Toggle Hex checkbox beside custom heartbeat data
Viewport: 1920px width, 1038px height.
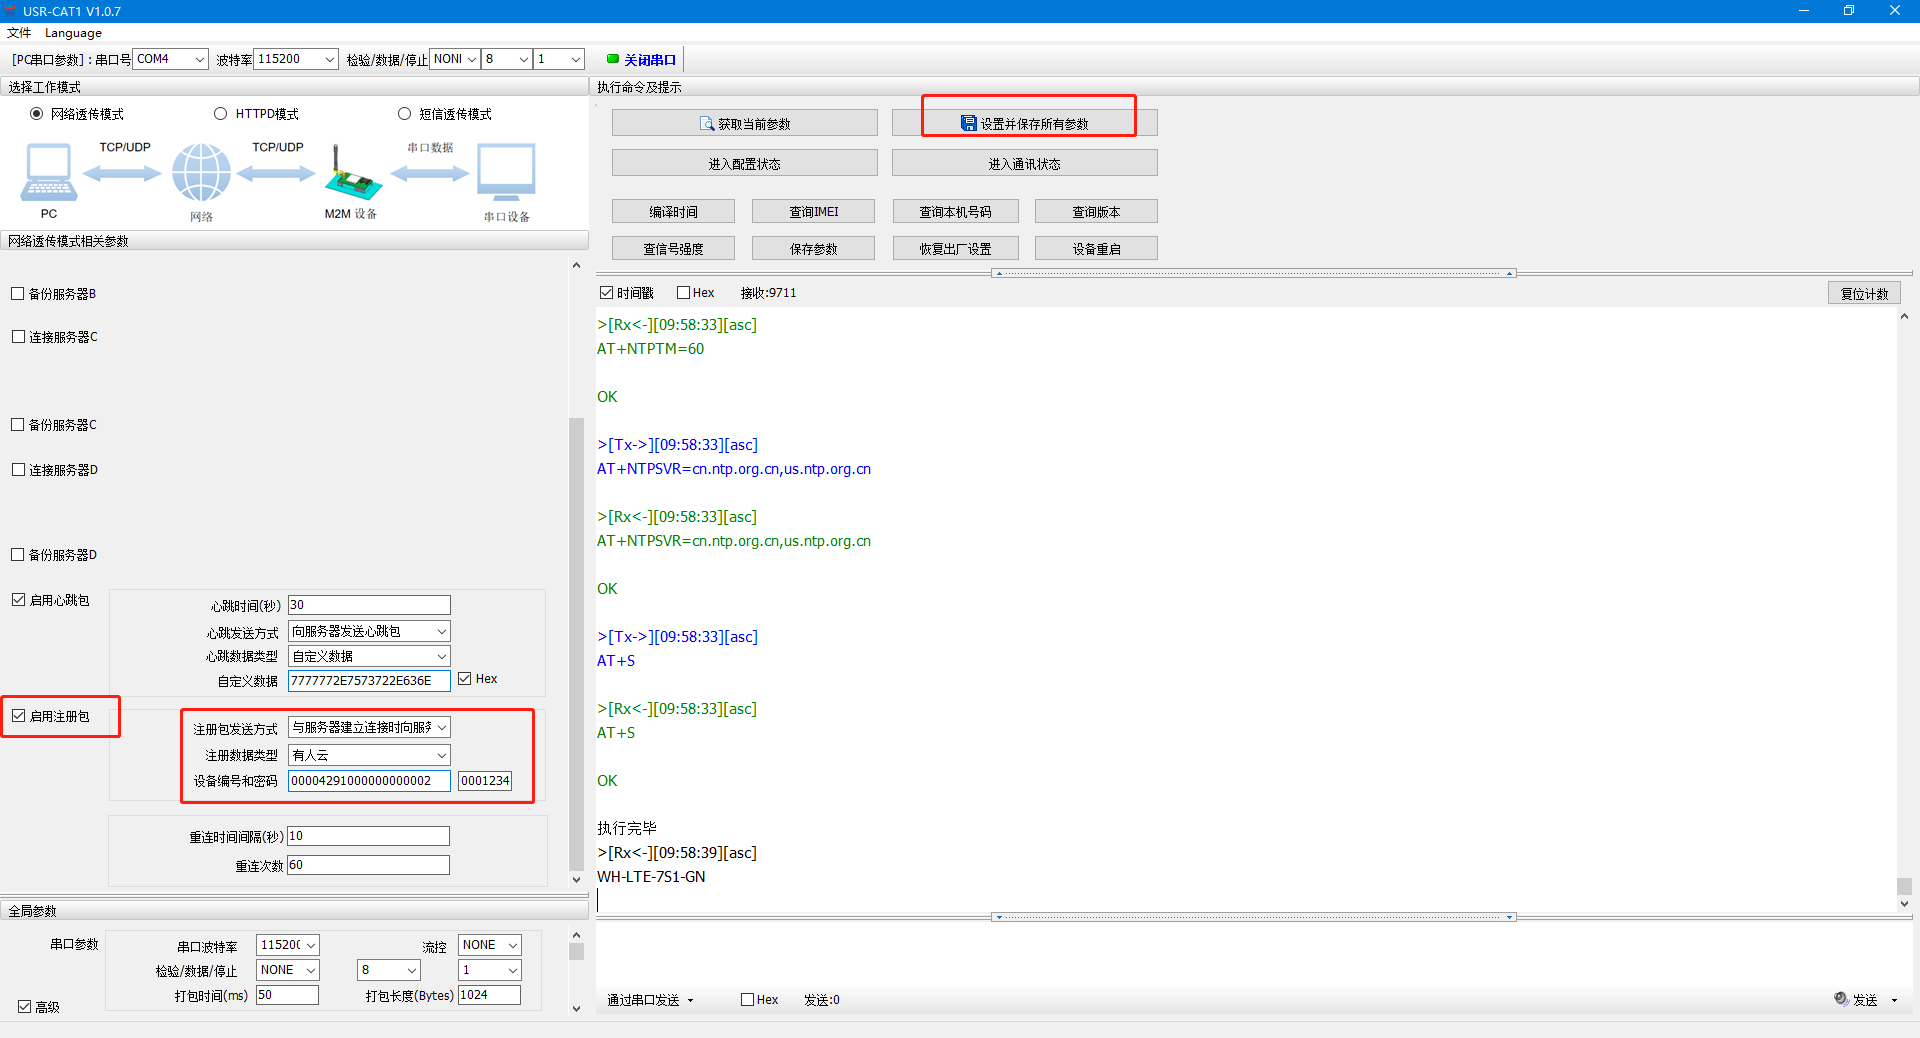[465, 678]
